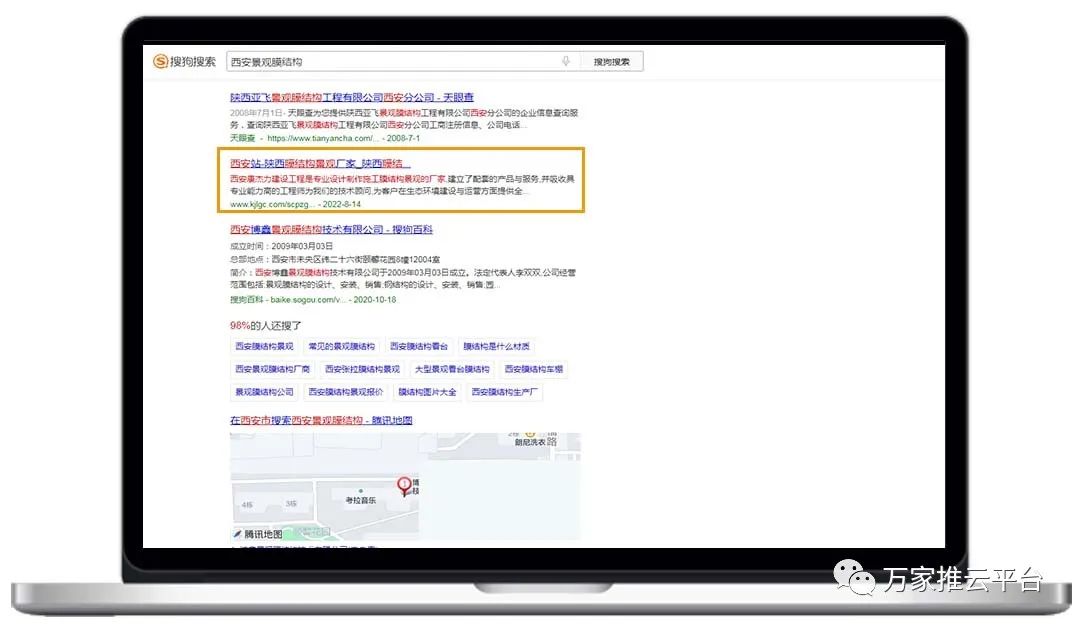This screenshot has width=1080, height=628.
Task: Select related search 西安膜结构景观报价
Action: click(x=345, y=393)
